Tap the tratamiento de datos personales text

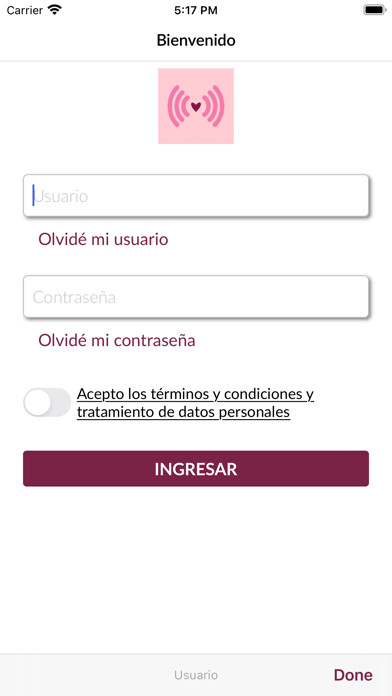(x=183, y=412)
